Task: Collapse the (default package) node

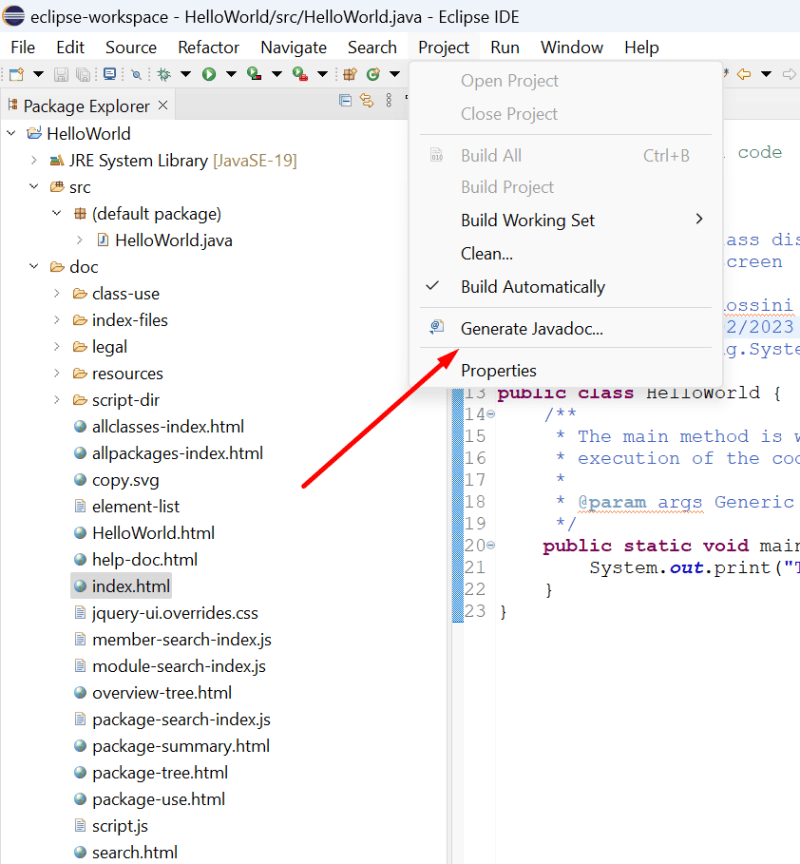Action: click(x=57, y=213)
